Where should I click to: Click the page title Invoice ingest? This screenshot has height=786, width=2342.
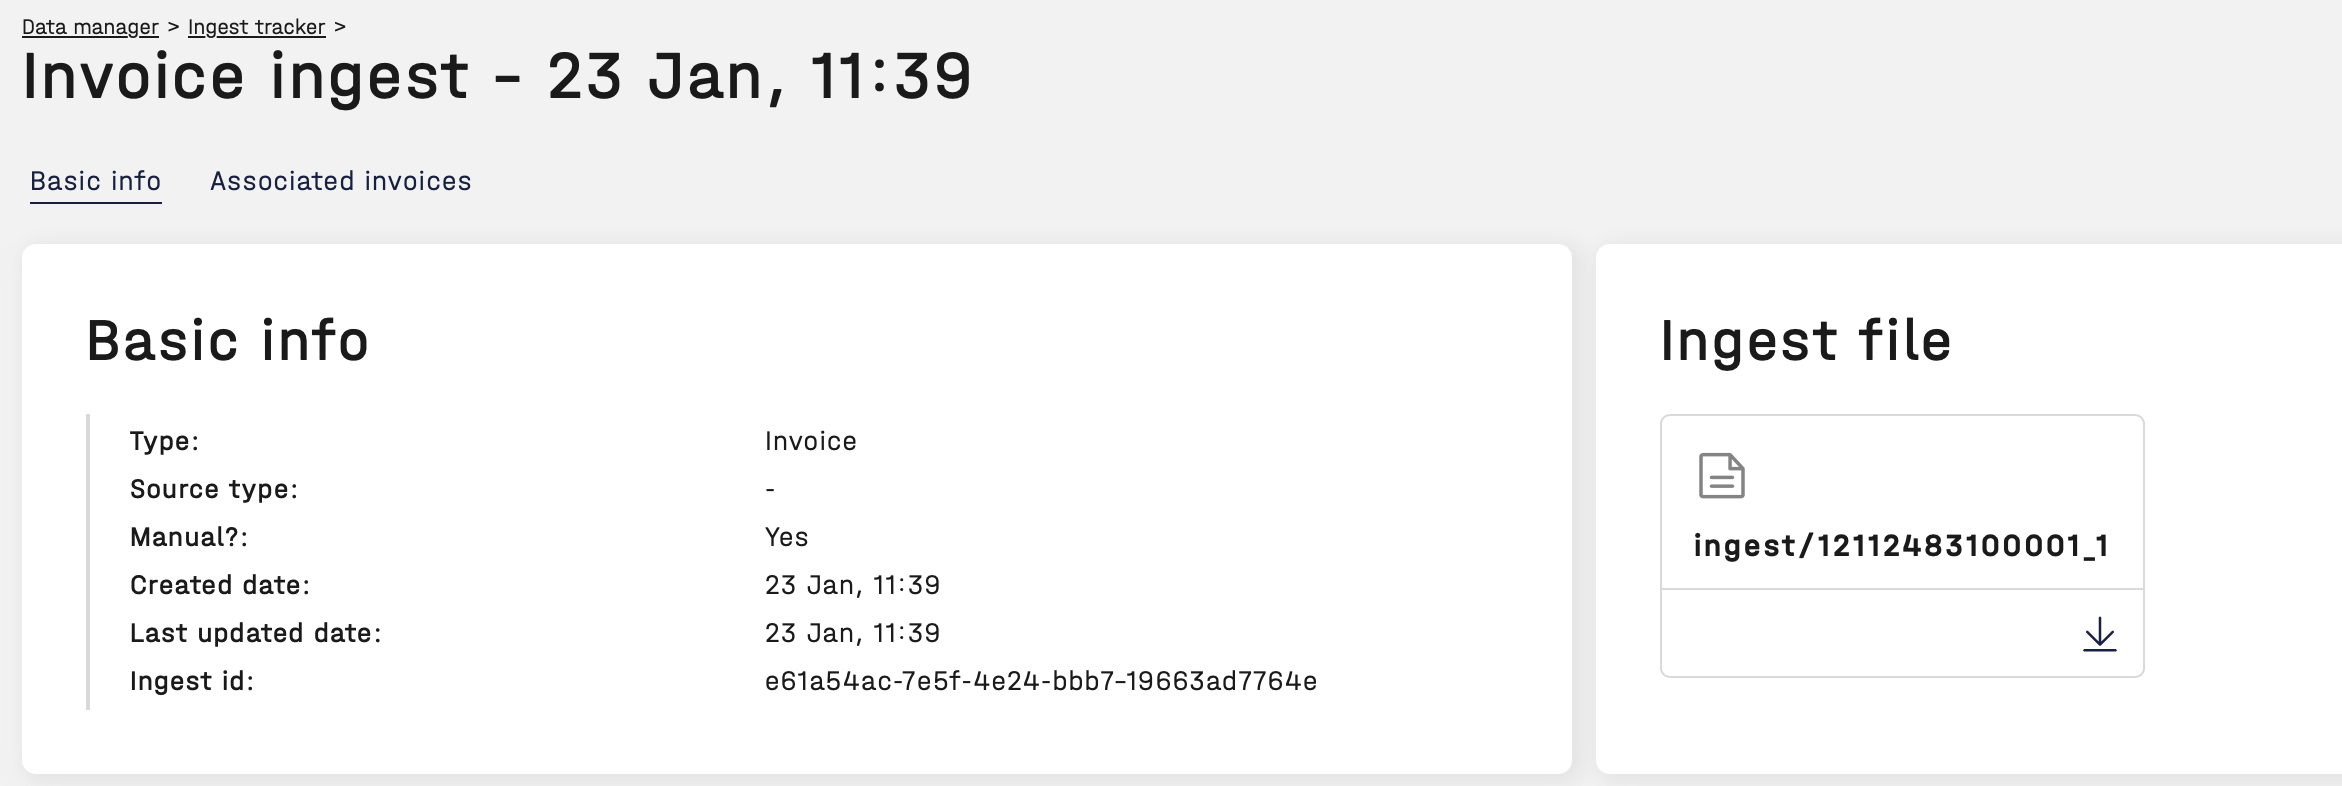496,76
